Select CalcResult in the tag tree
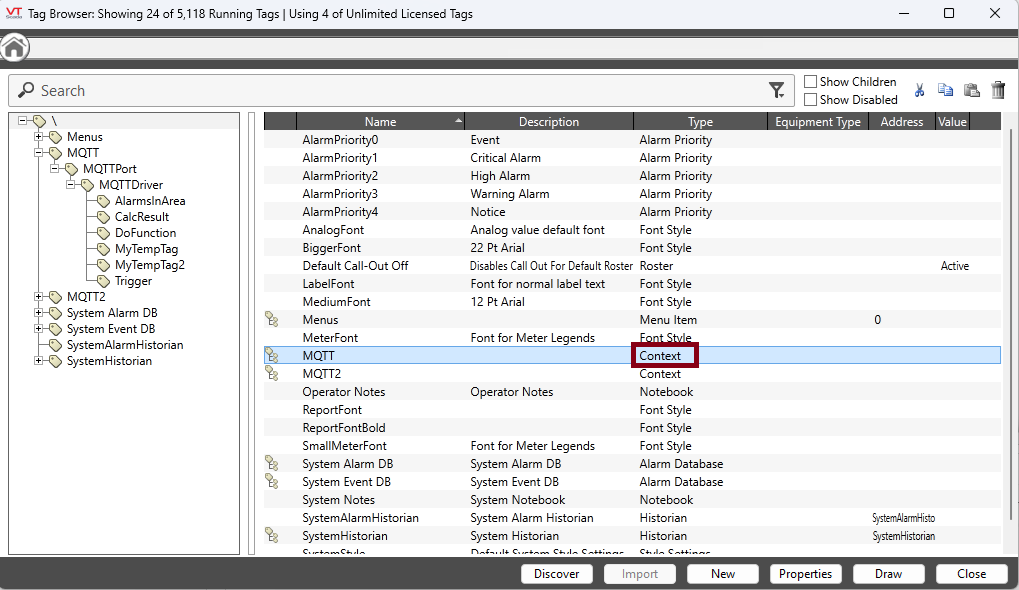Screen dimensions: 1019x590 click(x=142, y=217)
